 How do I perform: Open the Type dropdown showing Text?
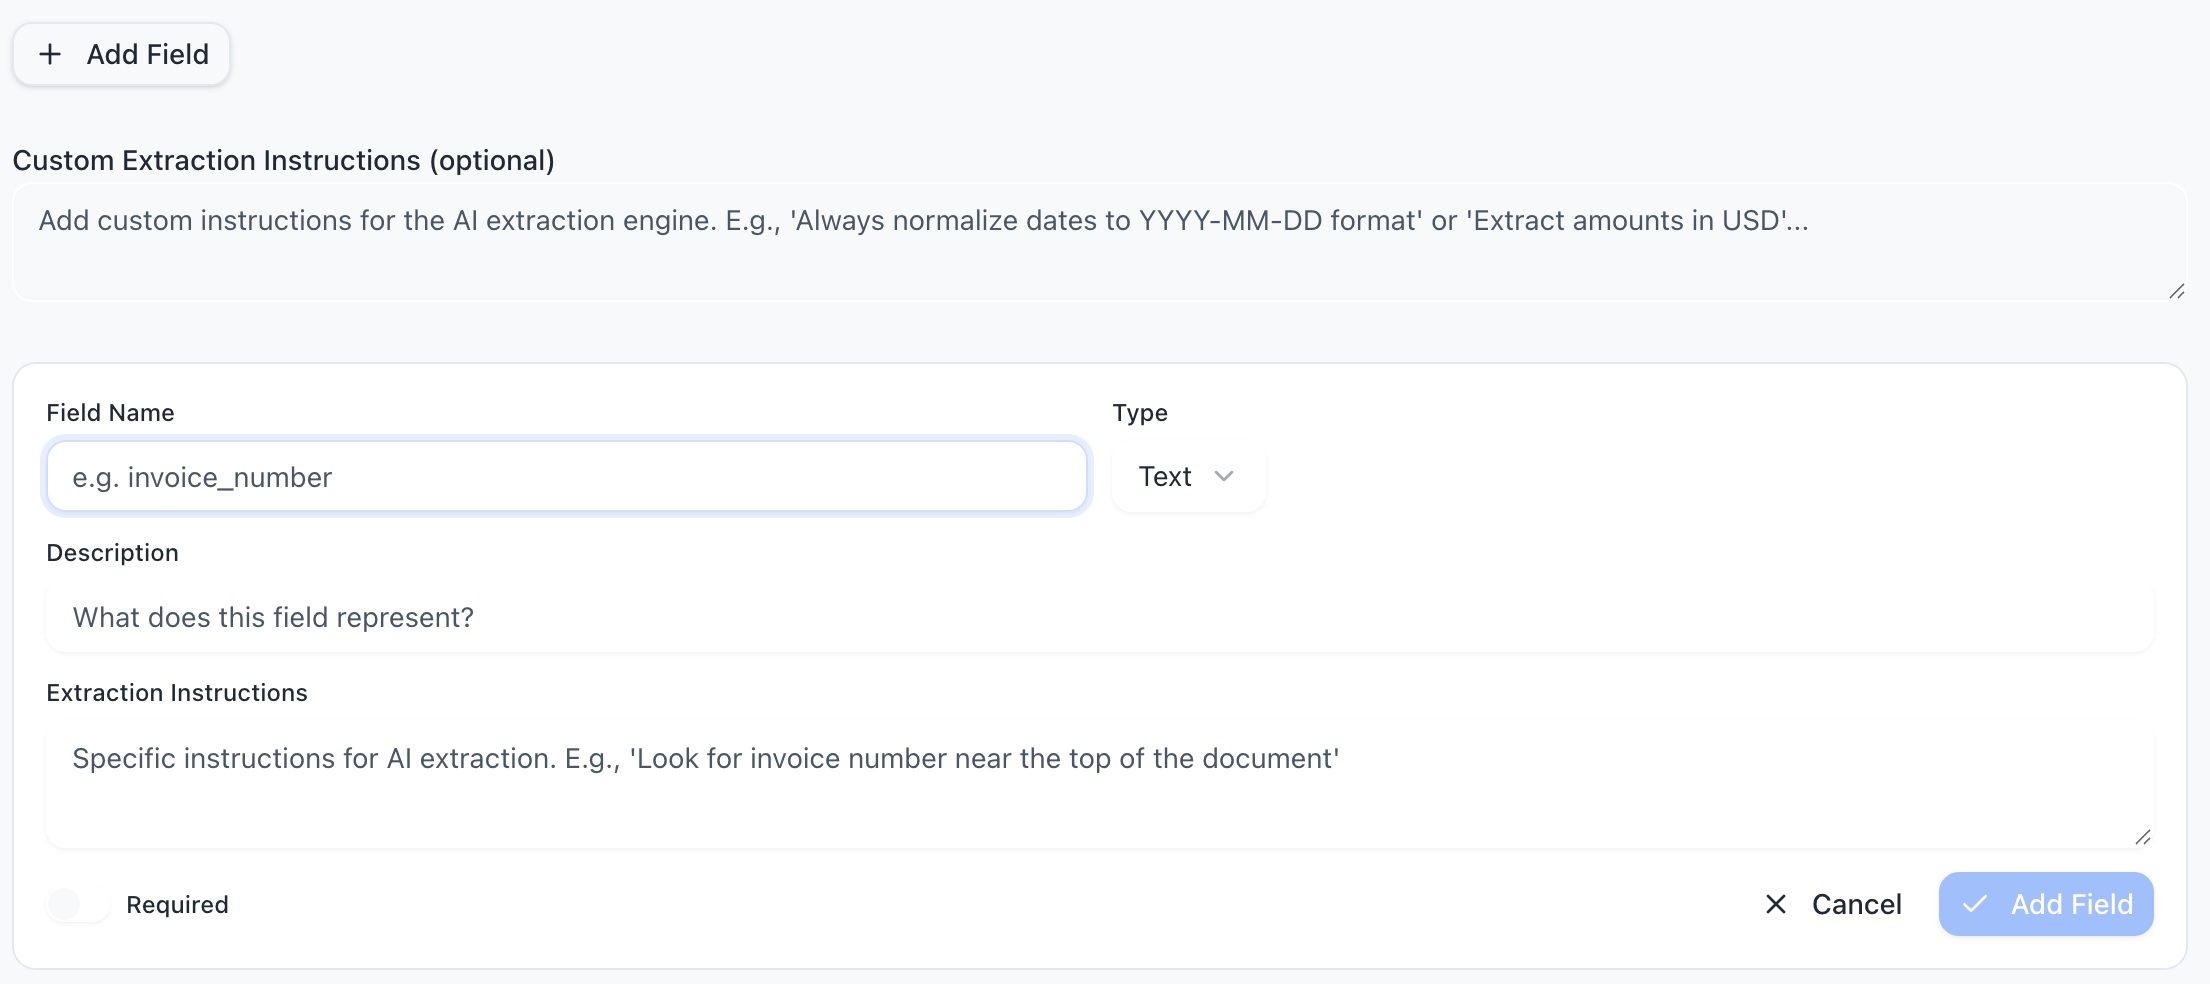pos(1188,477)
